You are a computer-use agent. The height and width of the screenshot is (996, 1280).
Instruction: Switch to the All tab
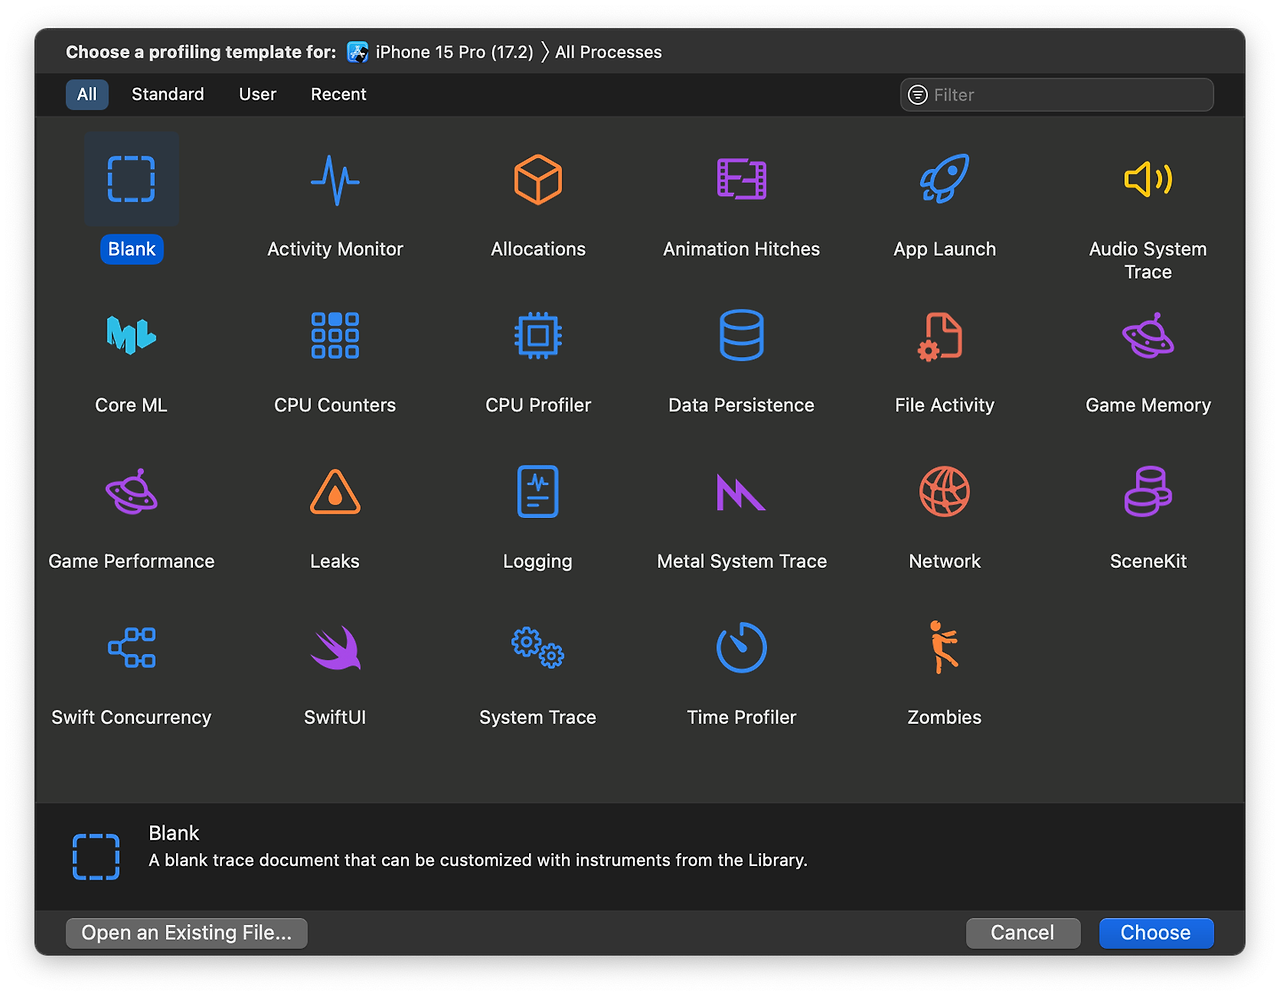[87, 94]
